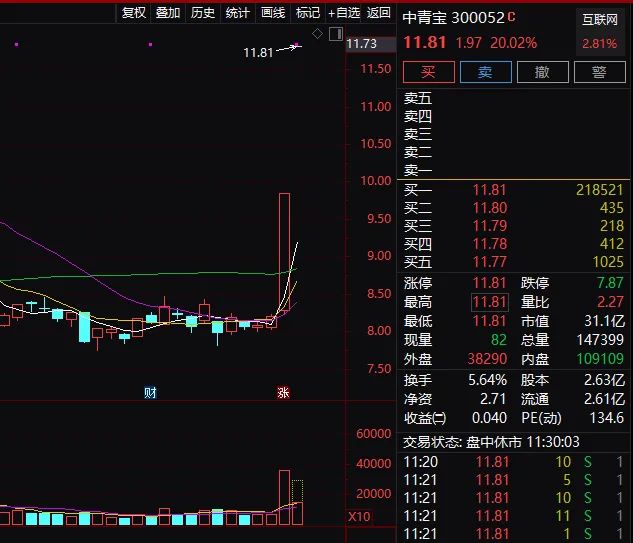Click the 返回 back button

click(x=379, y=13)
